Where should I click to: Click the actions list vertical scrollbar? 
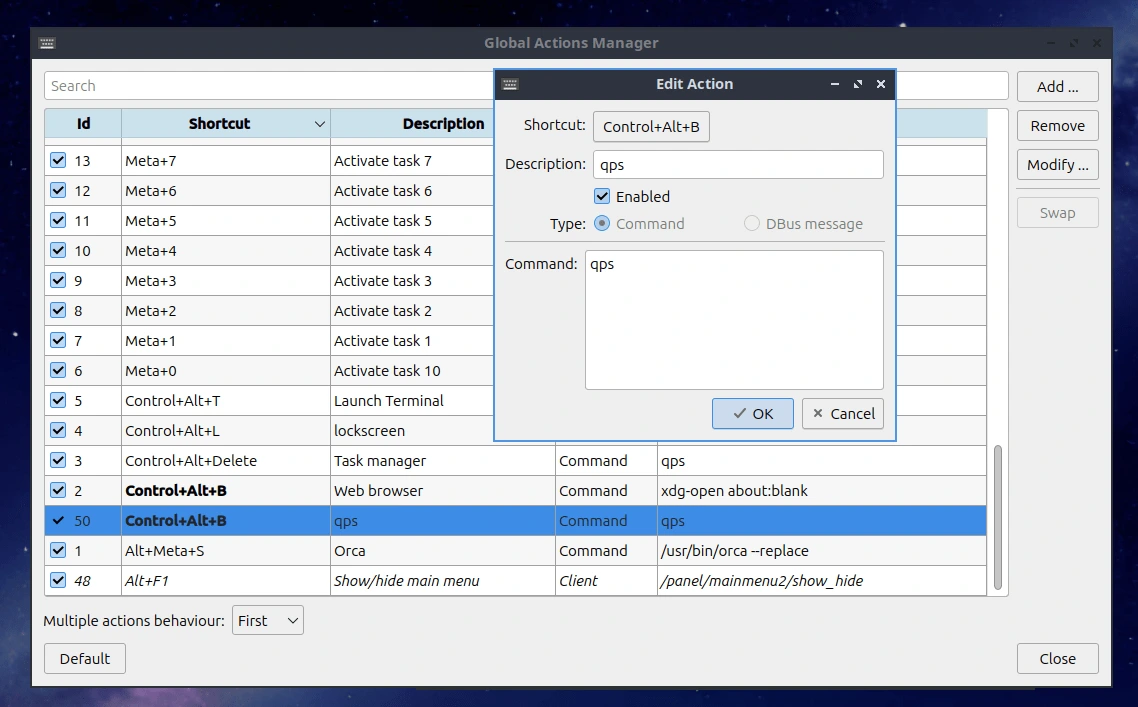point(998,518)
